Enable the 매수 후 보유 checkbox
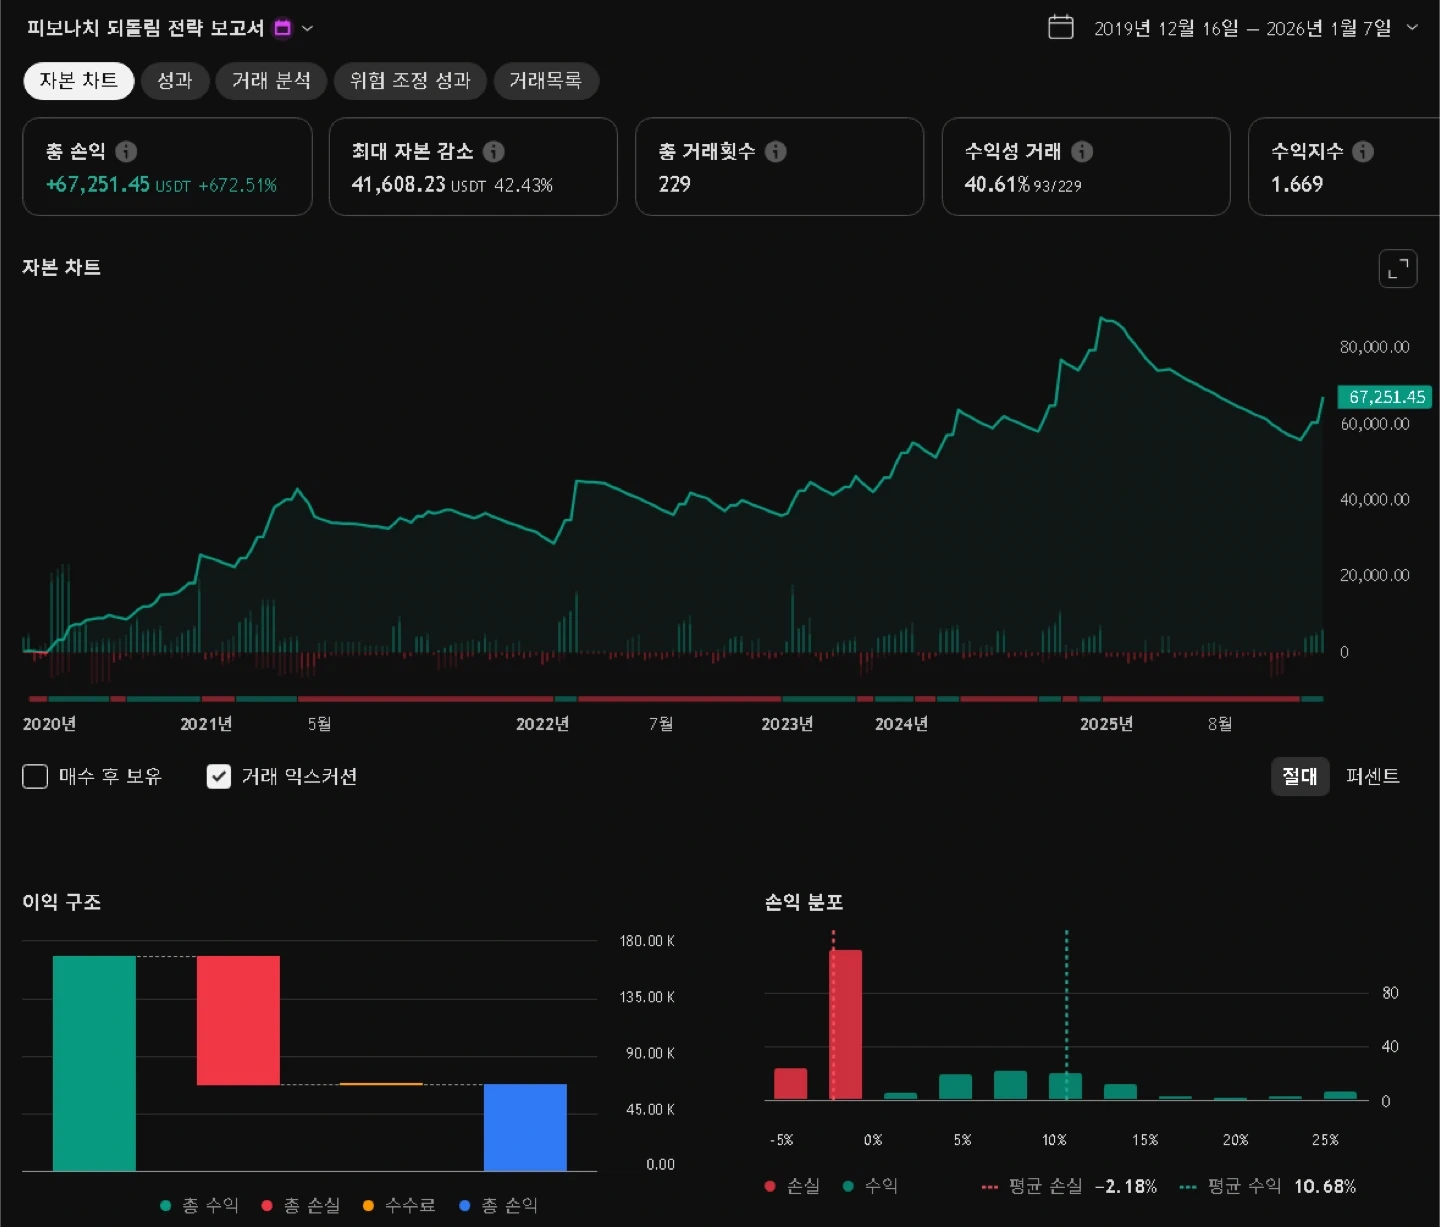 coord(35,776)
